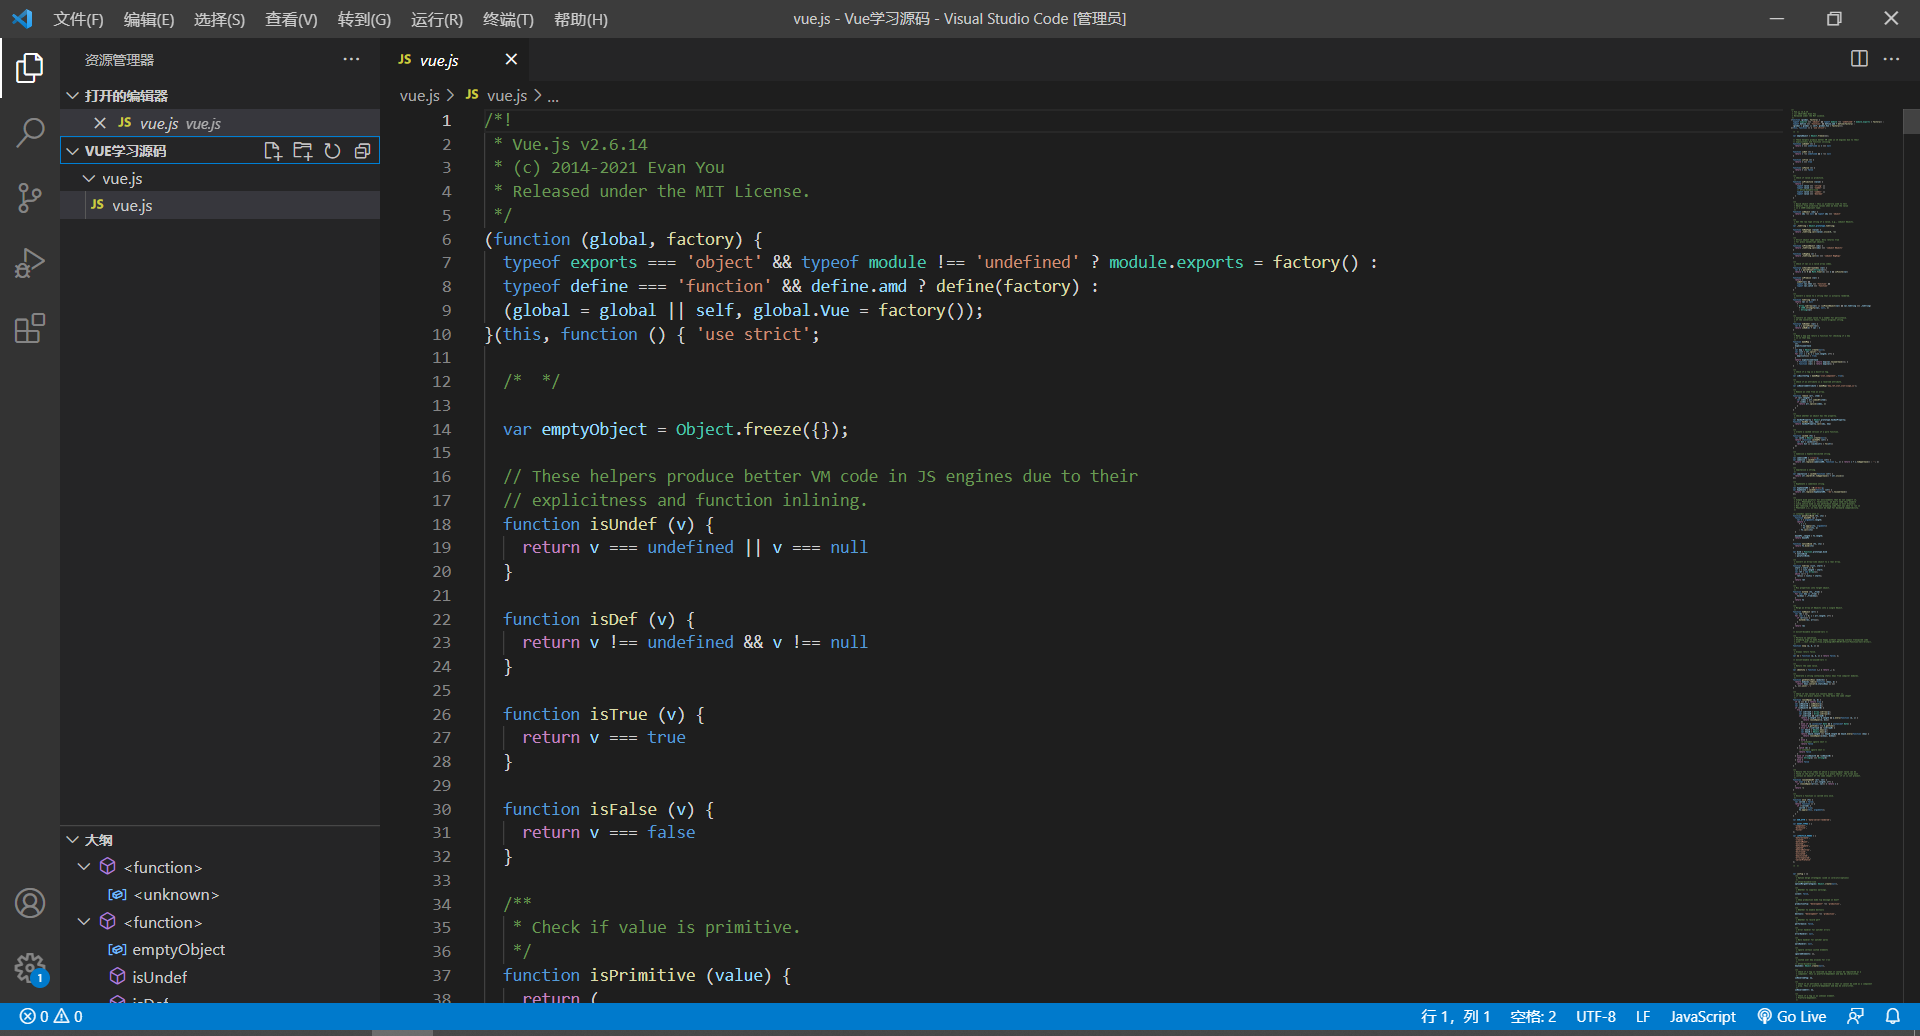This screenshot has height=1036, width=1920.
Task: Click breadcrumb ellipsis symbol segment
Action: pyautogui.click(x=553, y=96)
